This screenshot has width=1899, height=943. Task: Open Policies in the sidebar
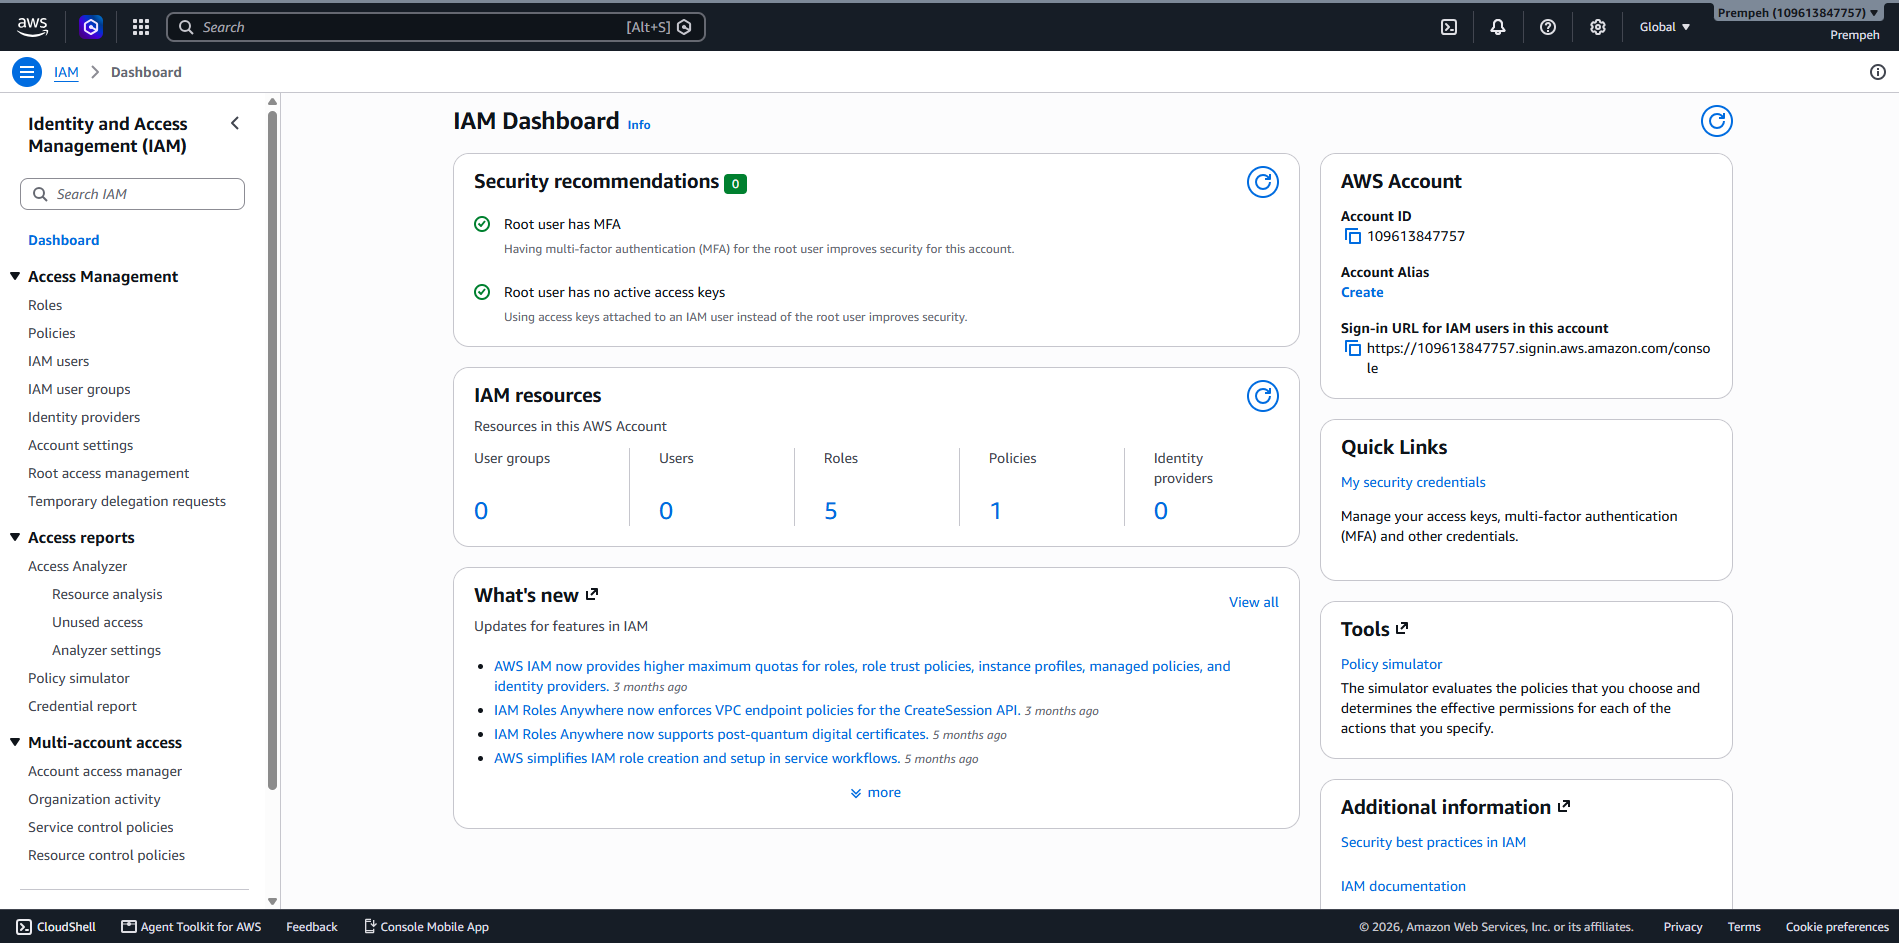point(52,333)
